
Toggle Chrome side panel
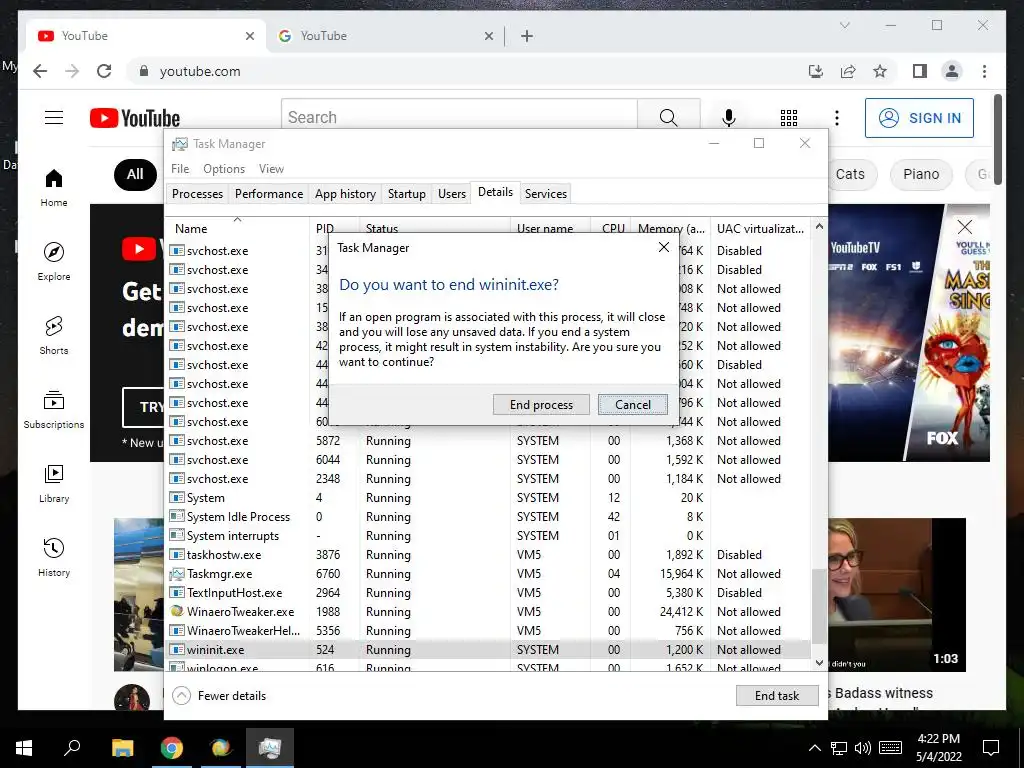click(920, 71)
